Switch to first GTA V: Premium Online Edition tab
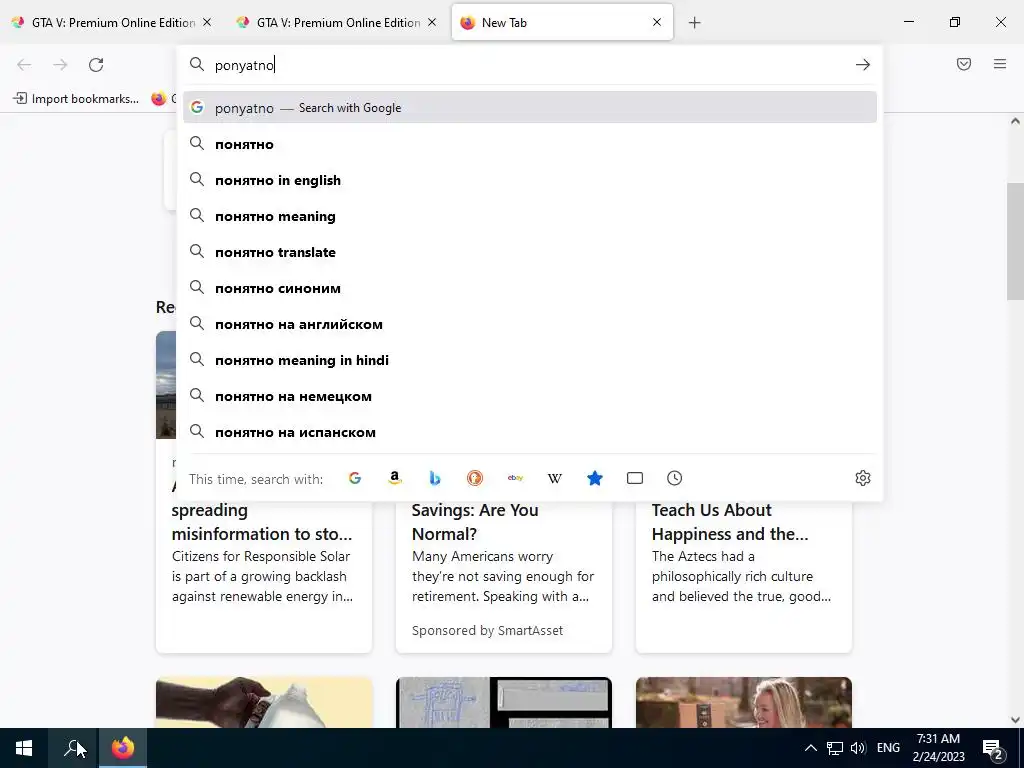This screenshot has height=768, width=1024. tap(112, 22)
